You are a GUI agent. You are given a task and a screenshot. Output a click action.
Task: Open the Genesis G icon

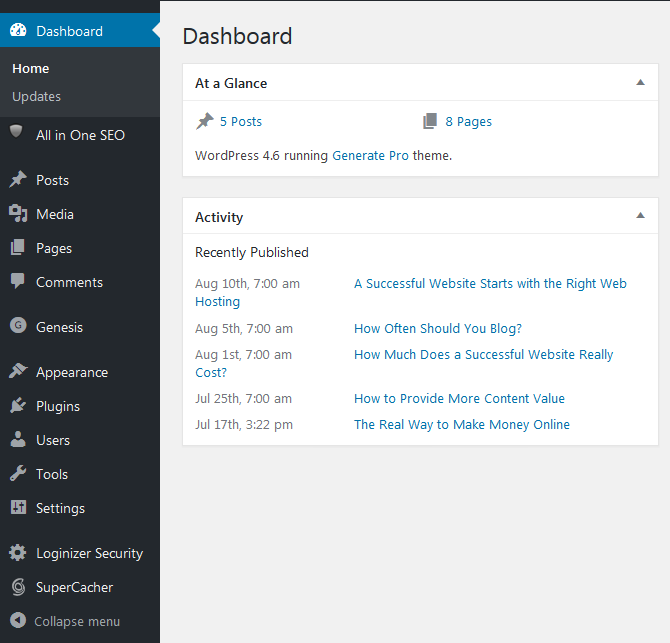point(18,326)
